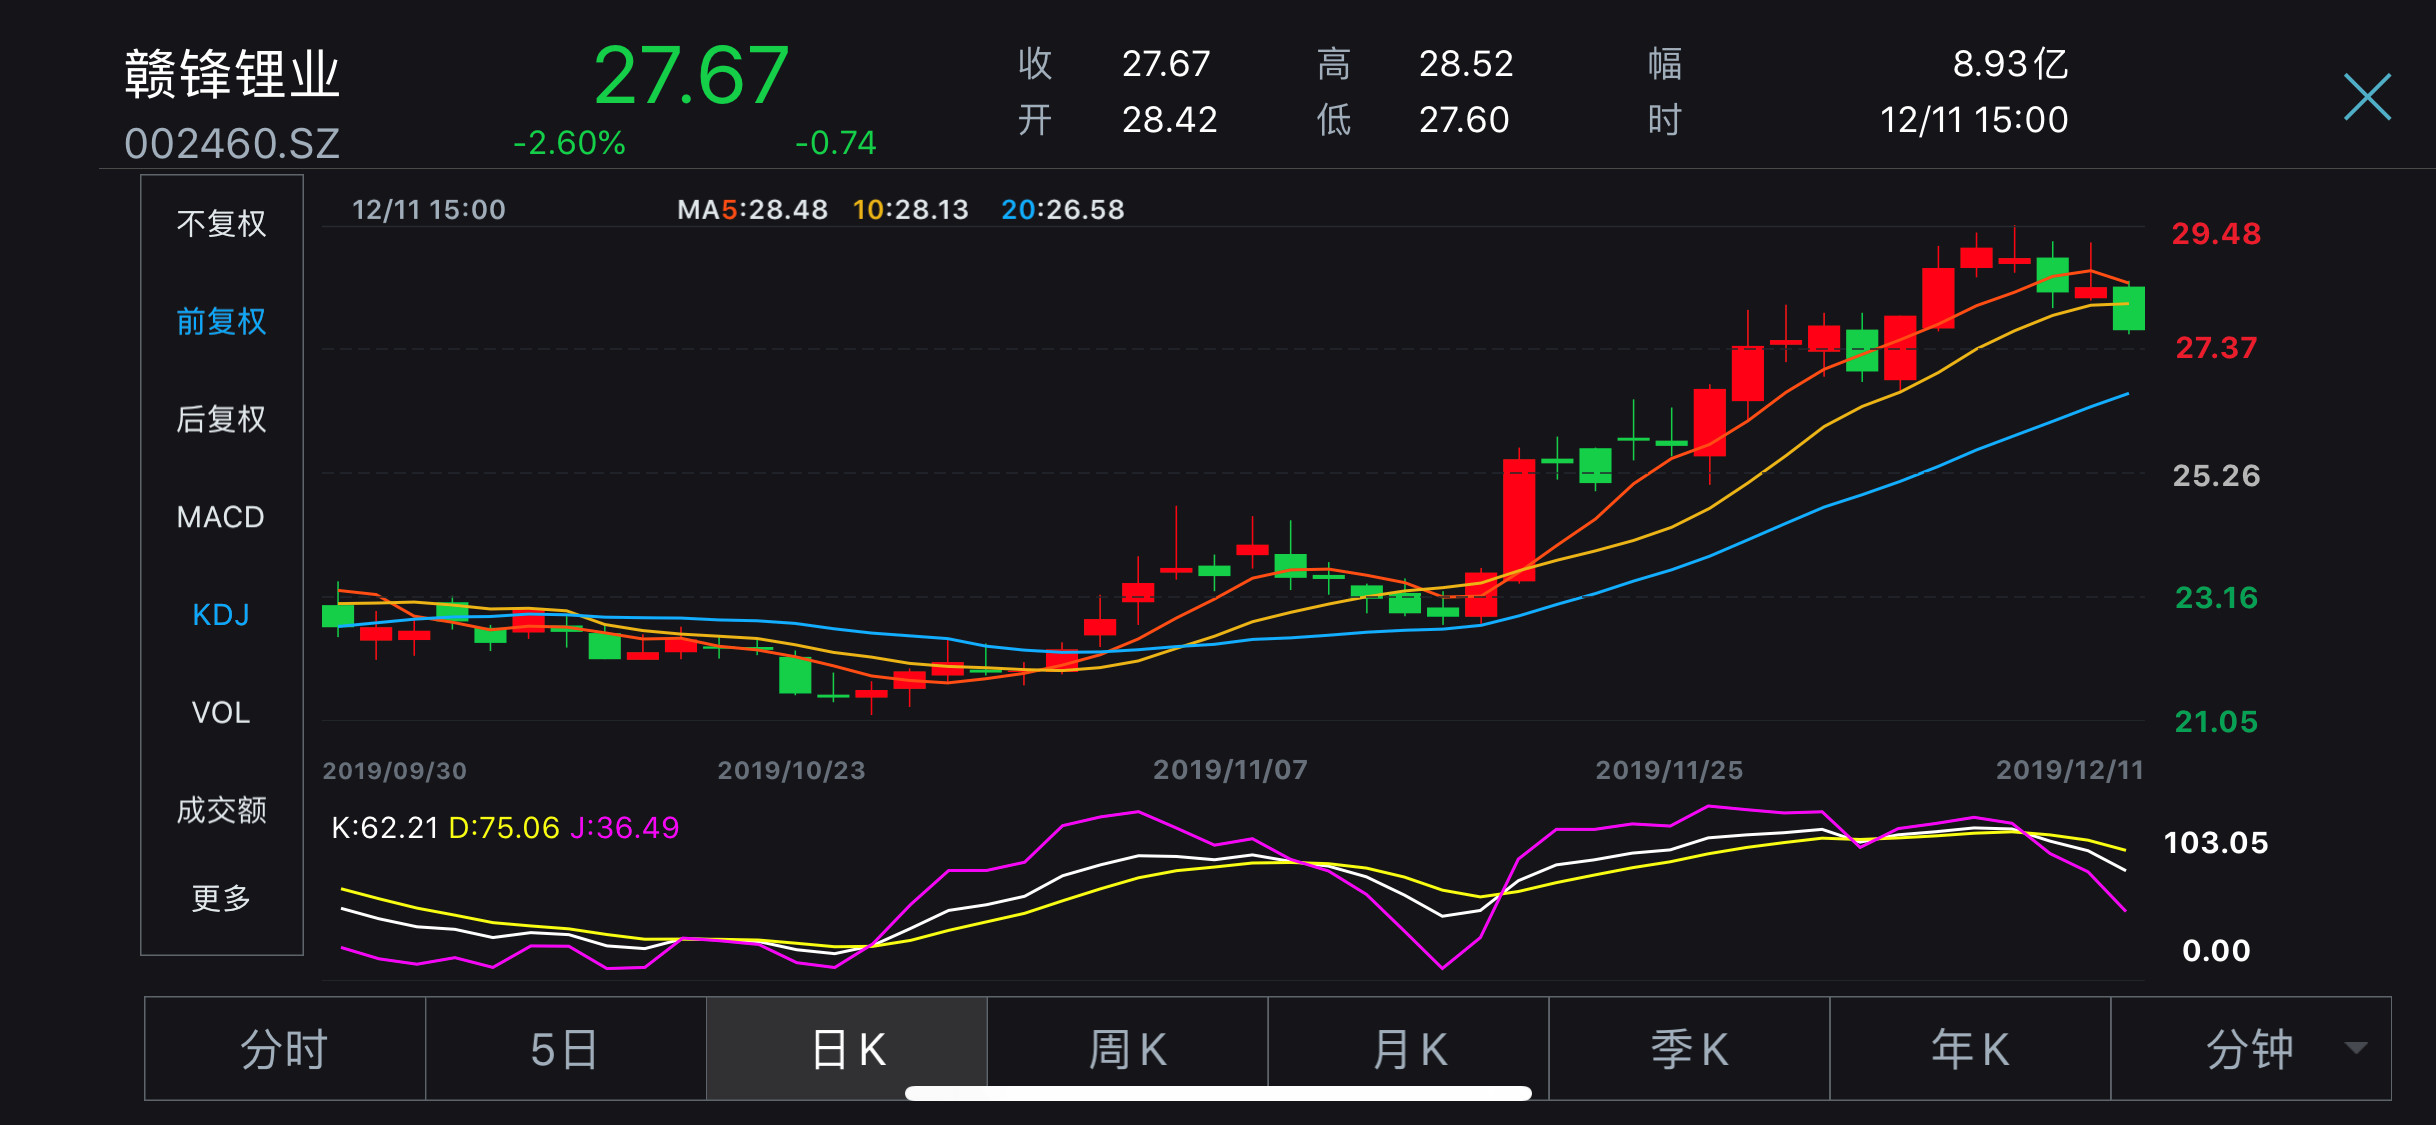Select the 日K daily candlestick tab
This screenshot has width=2436, height=1125.
[847, 1049]
